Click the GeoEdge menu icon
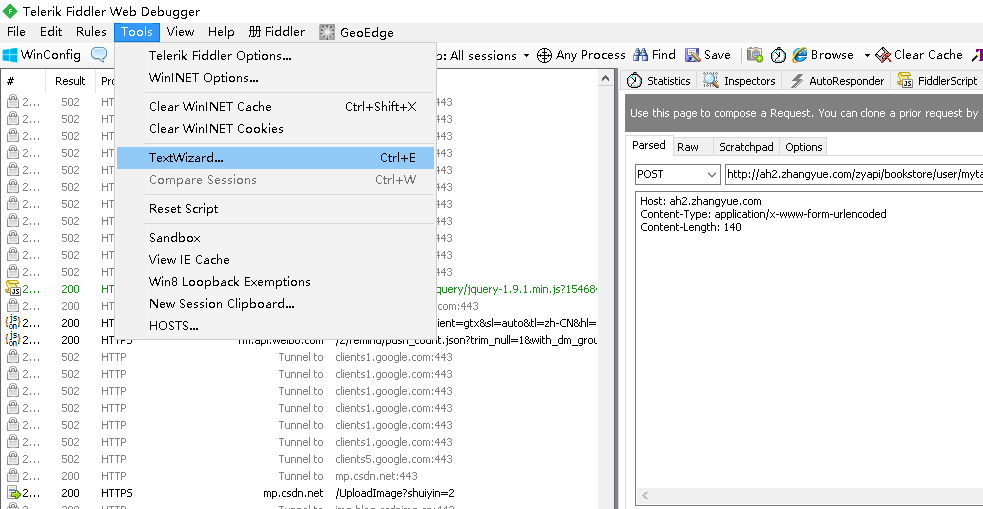Image resolution: width=983 pixels, height=509 pixels. click(327, 33)
